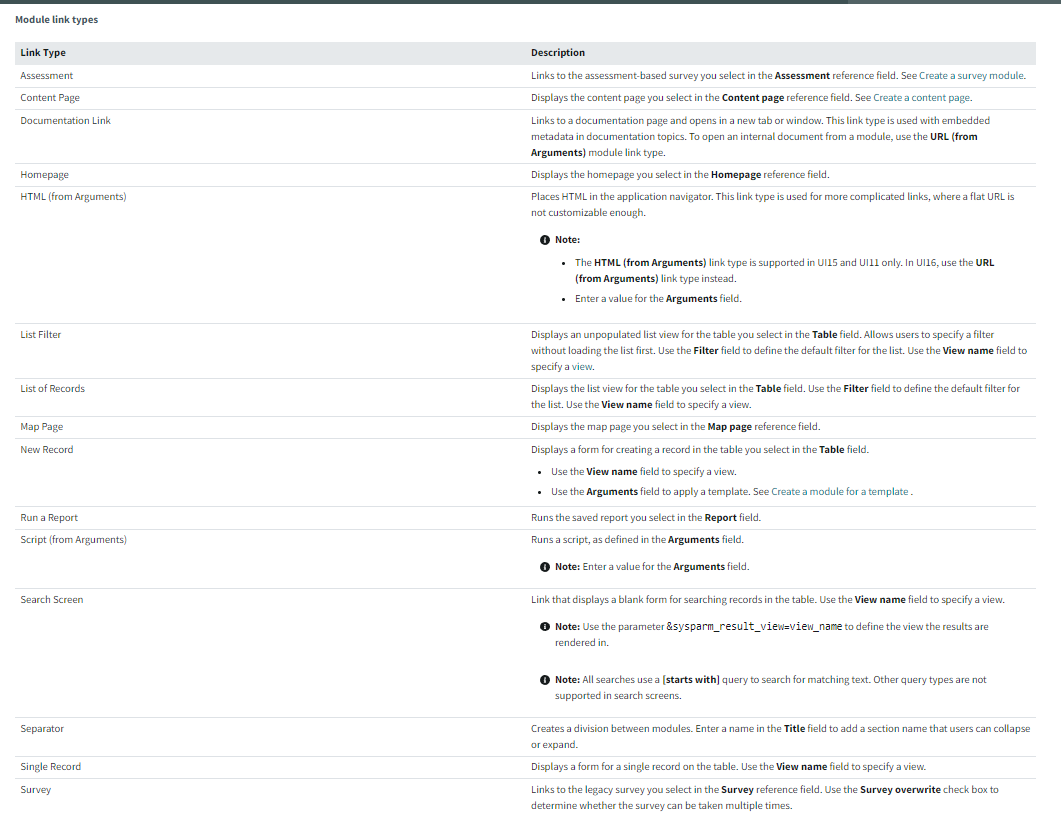Follow the 'Create a content page' link
Image resolution: width=1061 pixels, height=819 pixels.
pyautogui.click(x=921, y=98)
